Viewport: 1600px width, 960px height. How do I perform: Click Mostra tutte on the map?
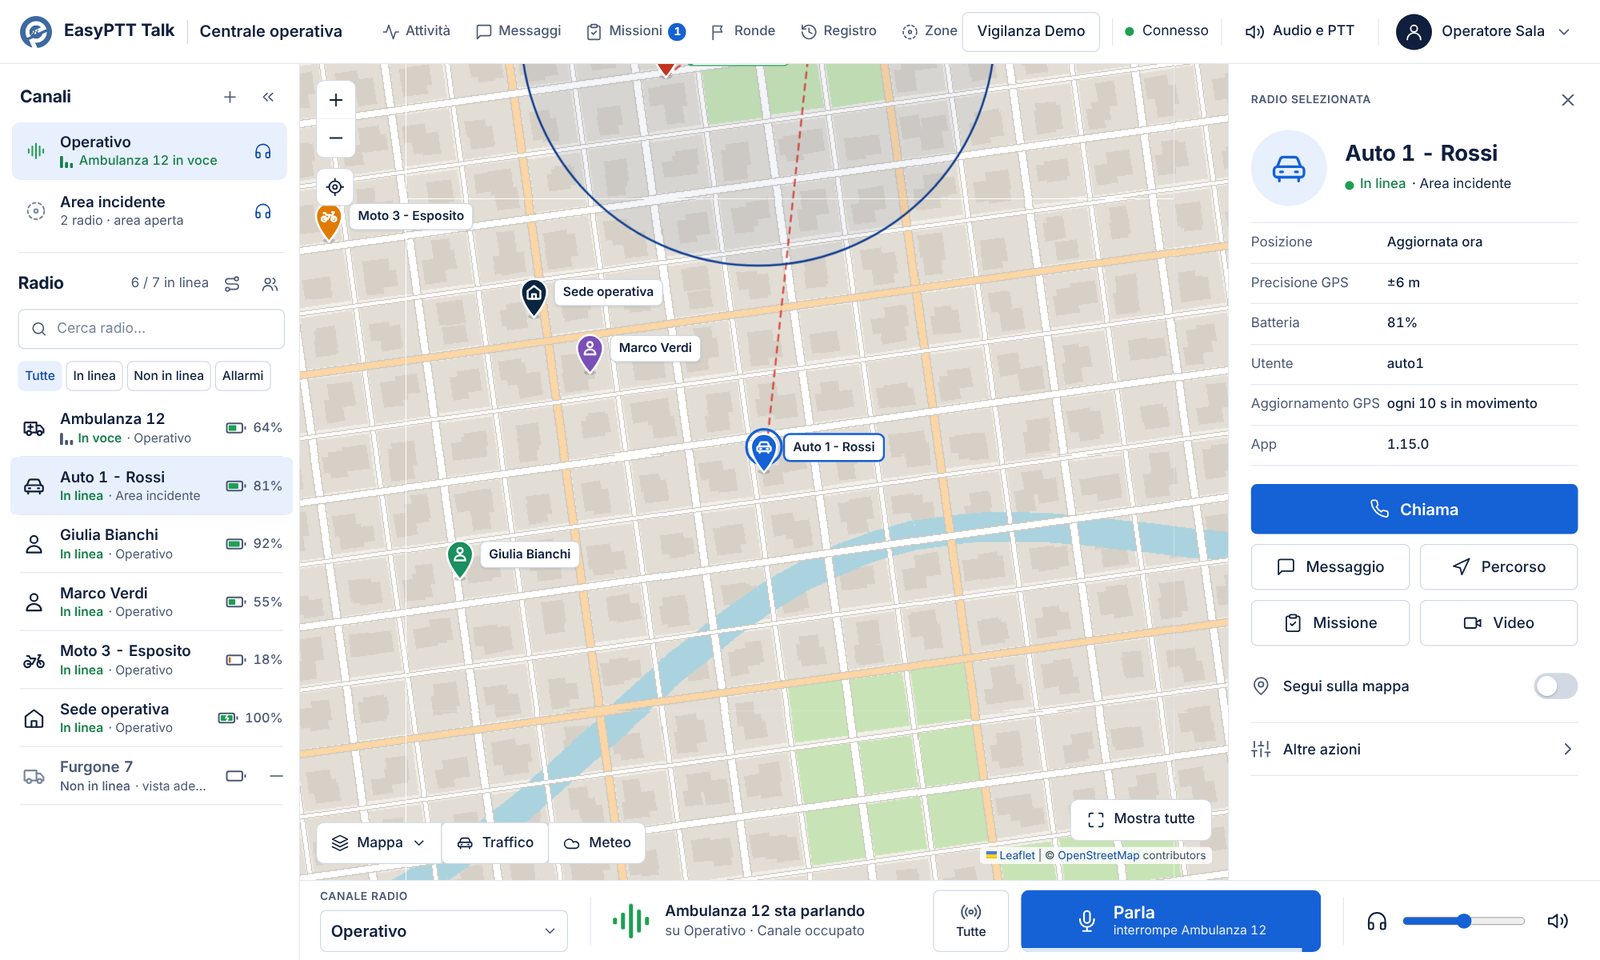(1141, 819)
